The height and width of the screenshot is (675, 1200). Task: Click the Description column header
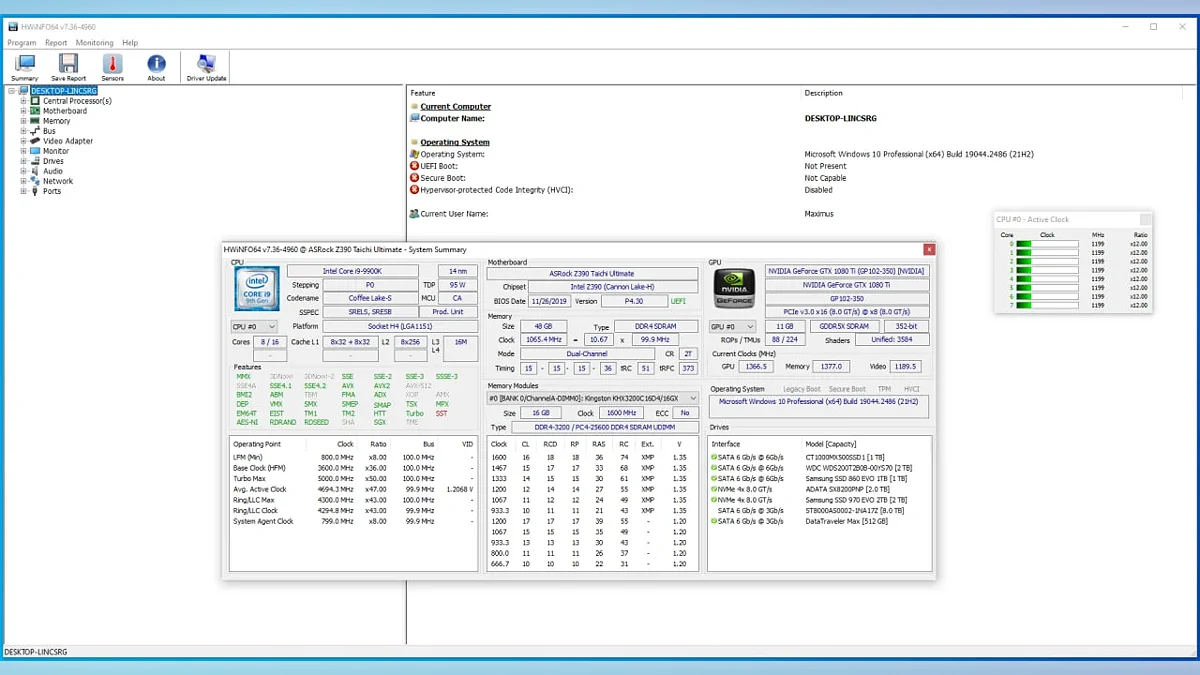(824, 93)
